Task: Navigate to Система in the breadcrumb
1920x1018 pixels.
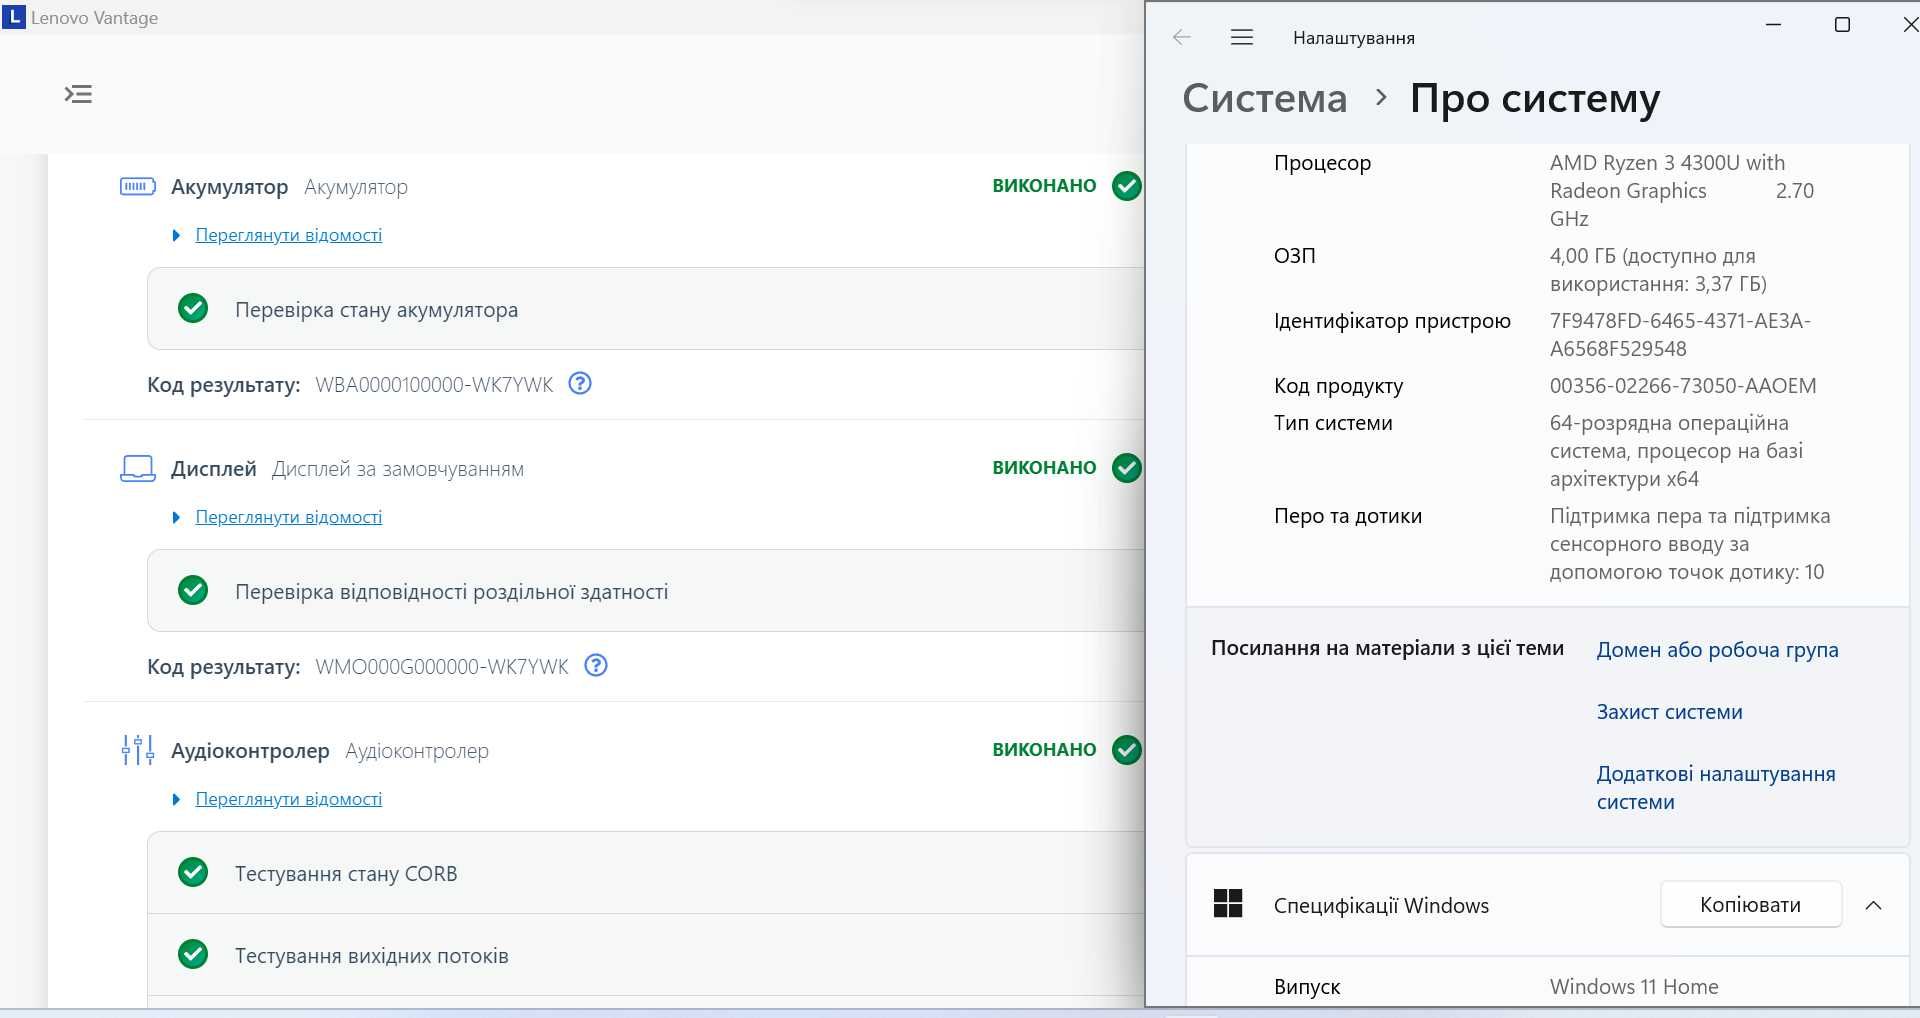Action: point(1264,98)
